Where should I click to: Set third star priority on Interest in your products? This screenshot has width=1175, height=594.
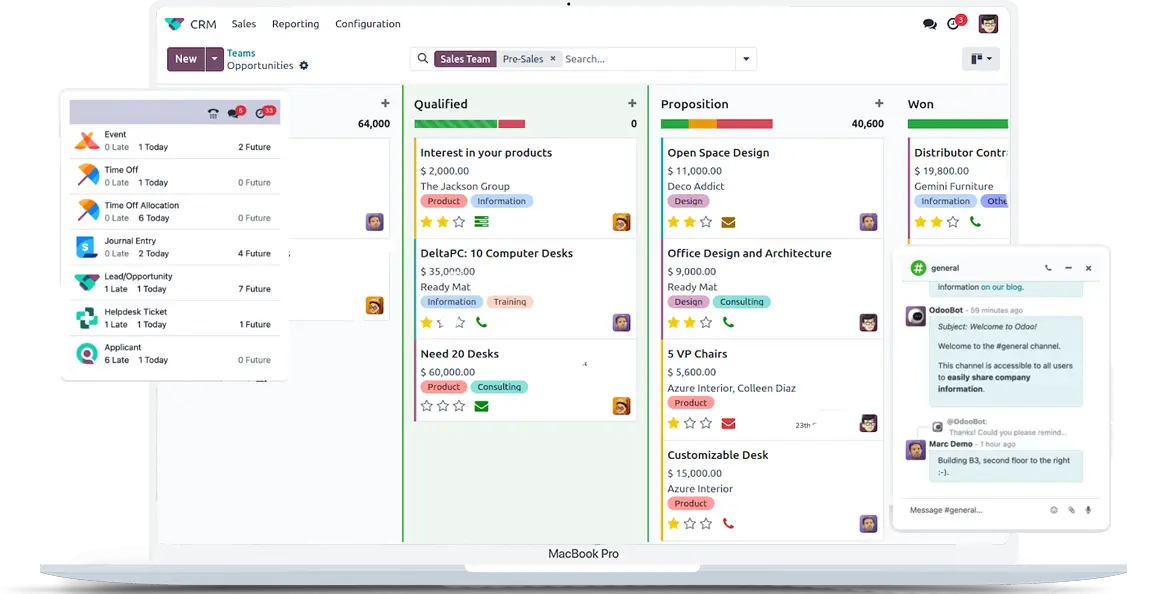[459, 222]
